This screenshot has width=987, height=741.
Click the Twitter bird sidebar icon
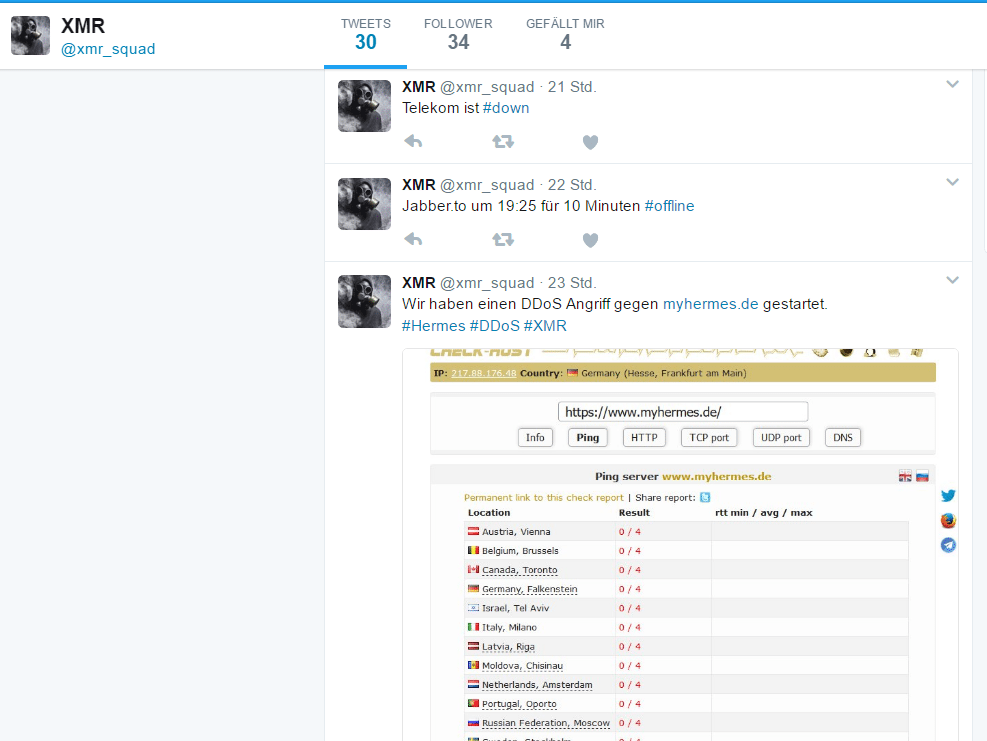point(948,495)
